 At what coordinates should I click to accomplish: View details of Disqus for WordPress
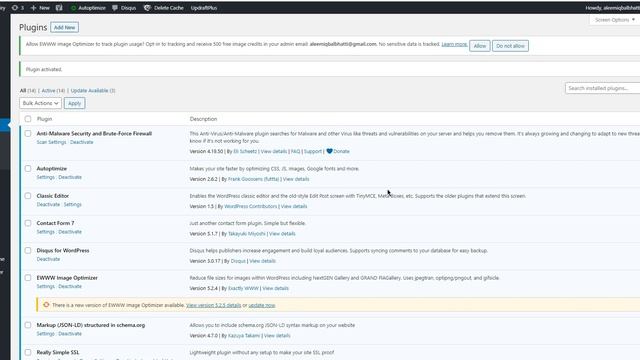coord(262,261)
